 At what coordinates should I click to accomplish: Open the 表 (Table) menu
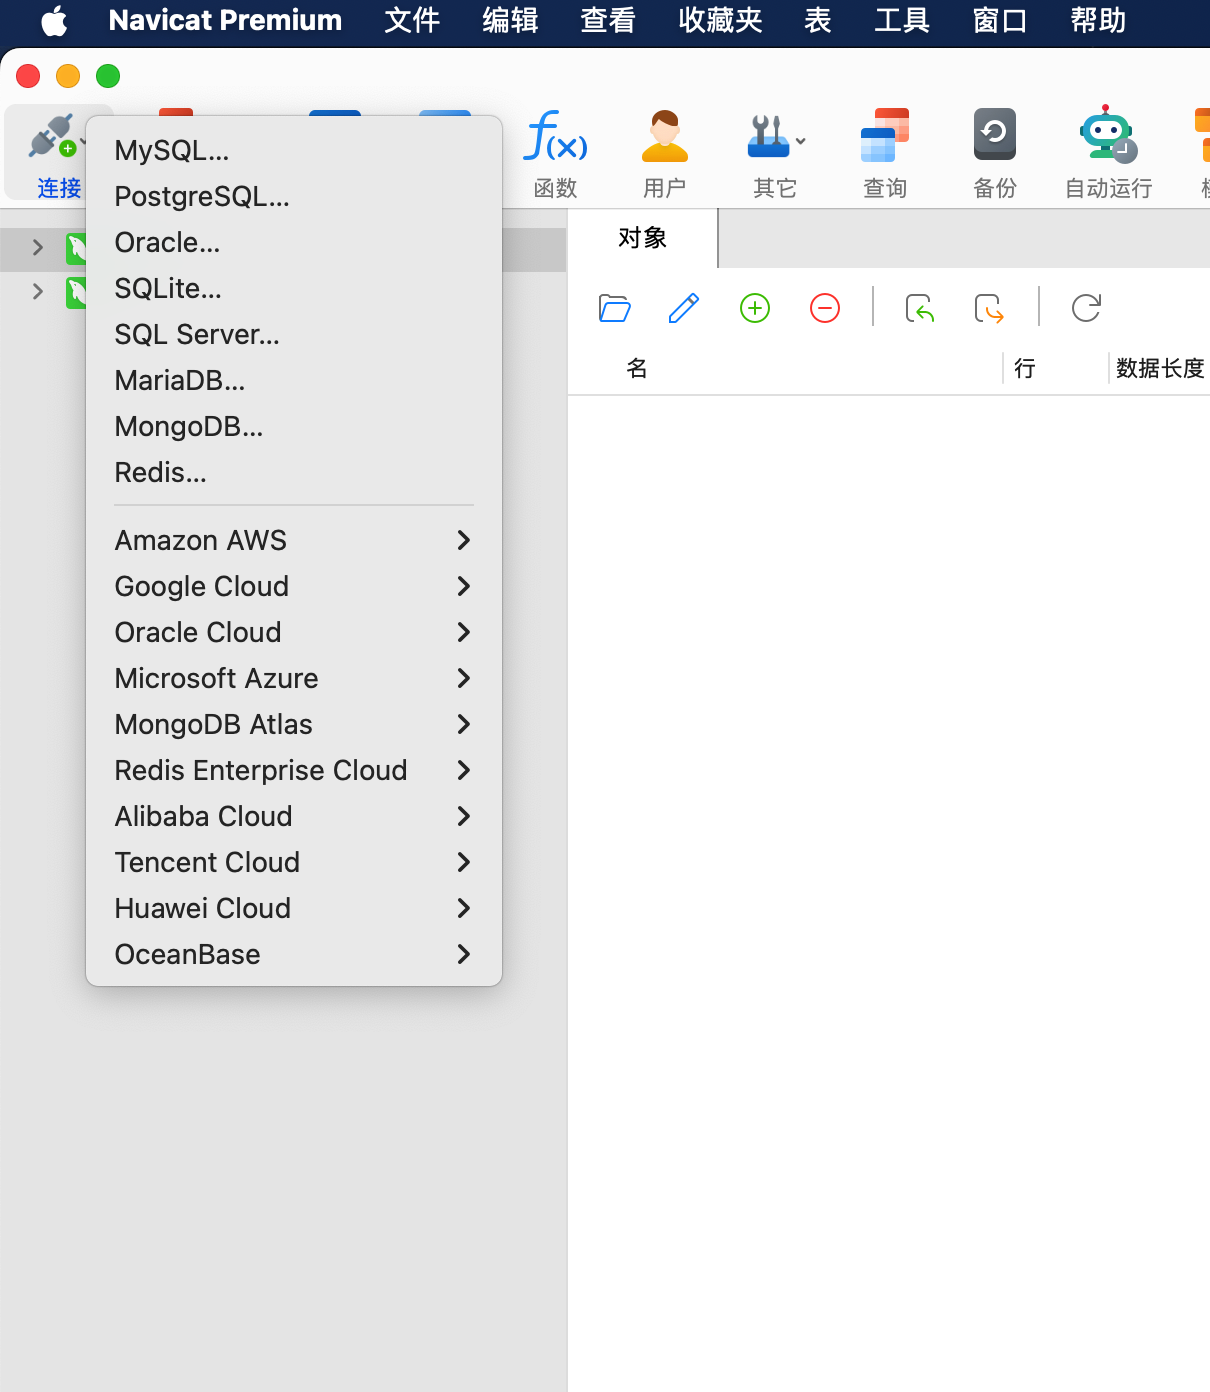818,21
